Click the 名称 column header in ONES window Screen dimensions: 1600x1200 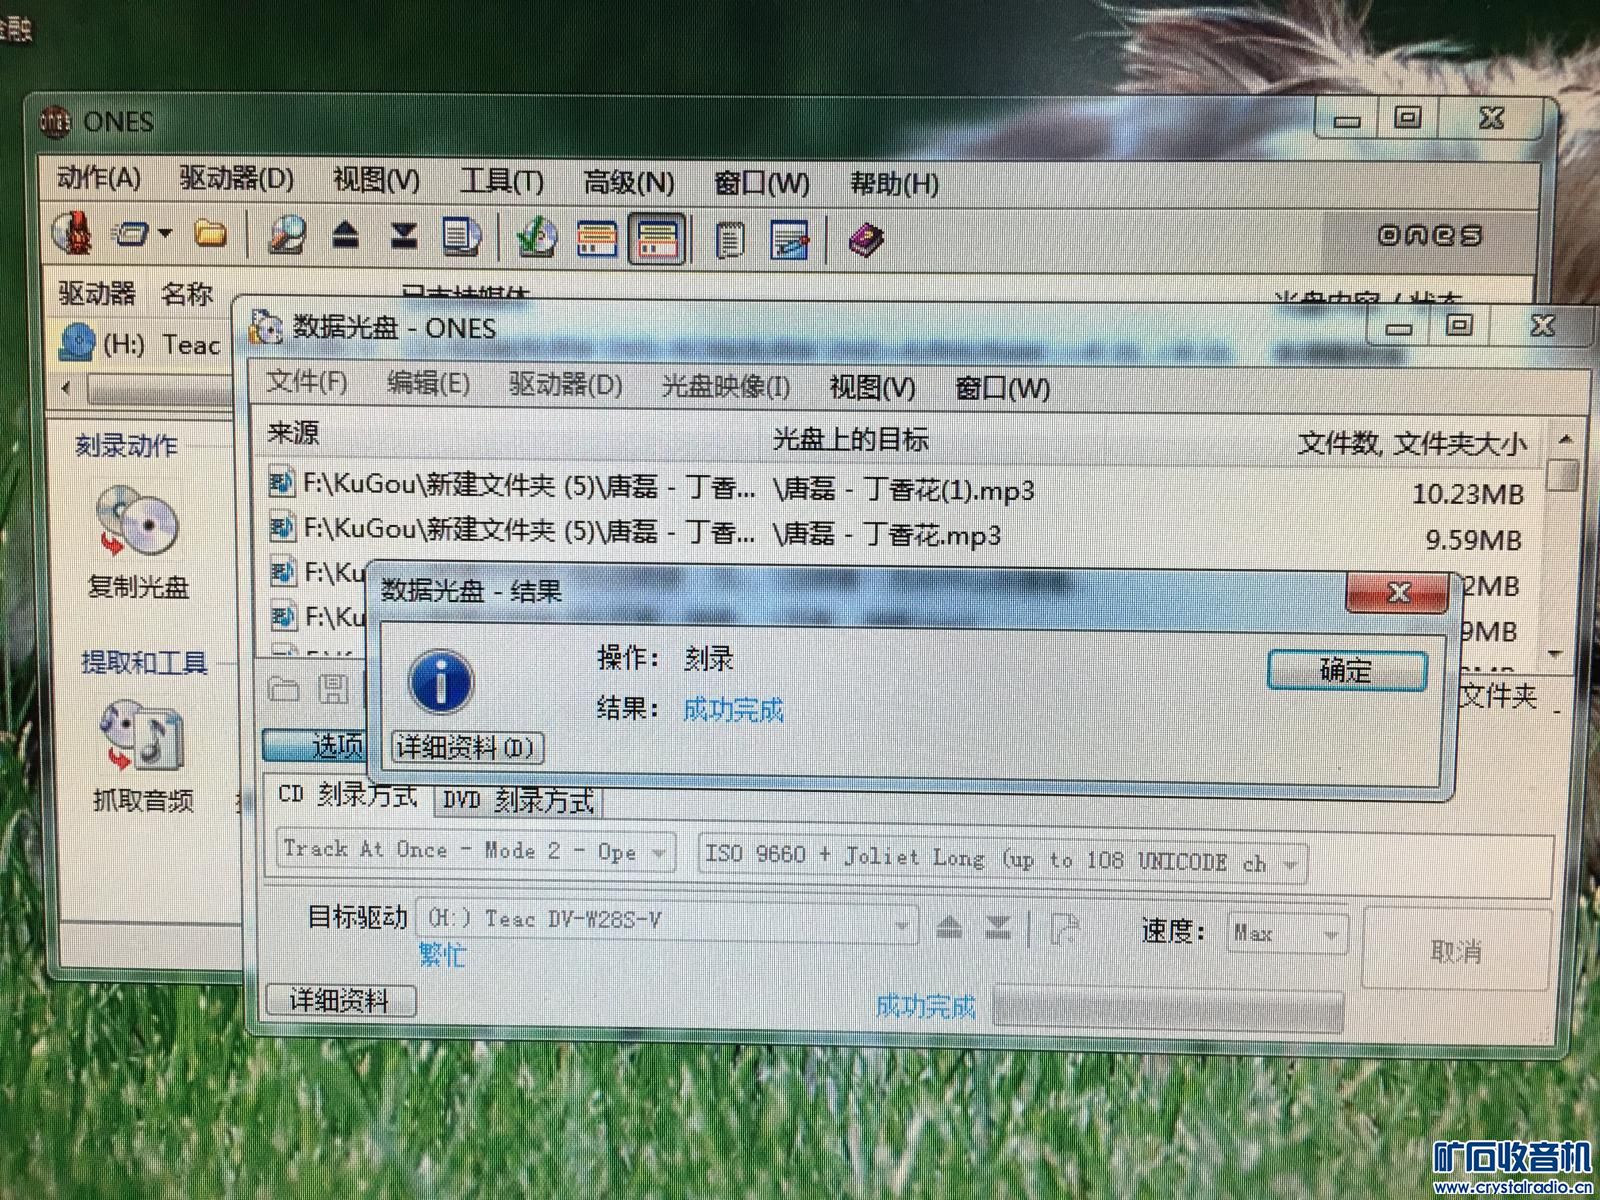point(187,294)
